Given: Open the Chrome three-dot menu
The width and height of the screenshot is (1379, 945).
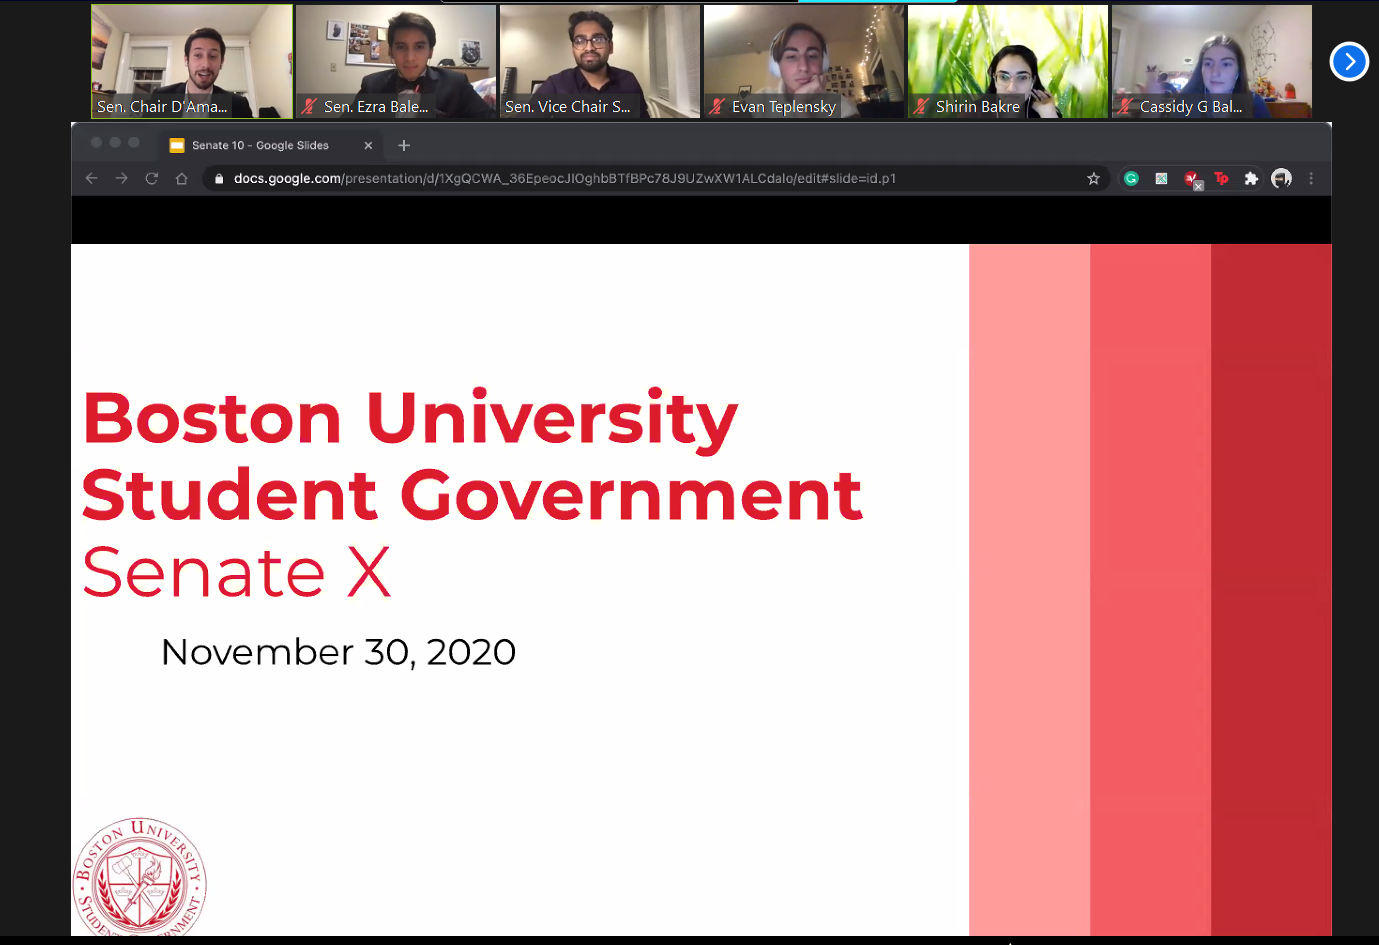Looking at the screenshot, I should coord(1311,178).
